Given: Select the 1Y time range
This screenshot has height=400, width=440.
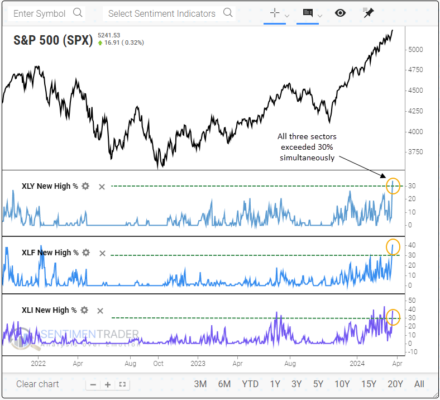Looking at the screenshot, I should (275, 384).
